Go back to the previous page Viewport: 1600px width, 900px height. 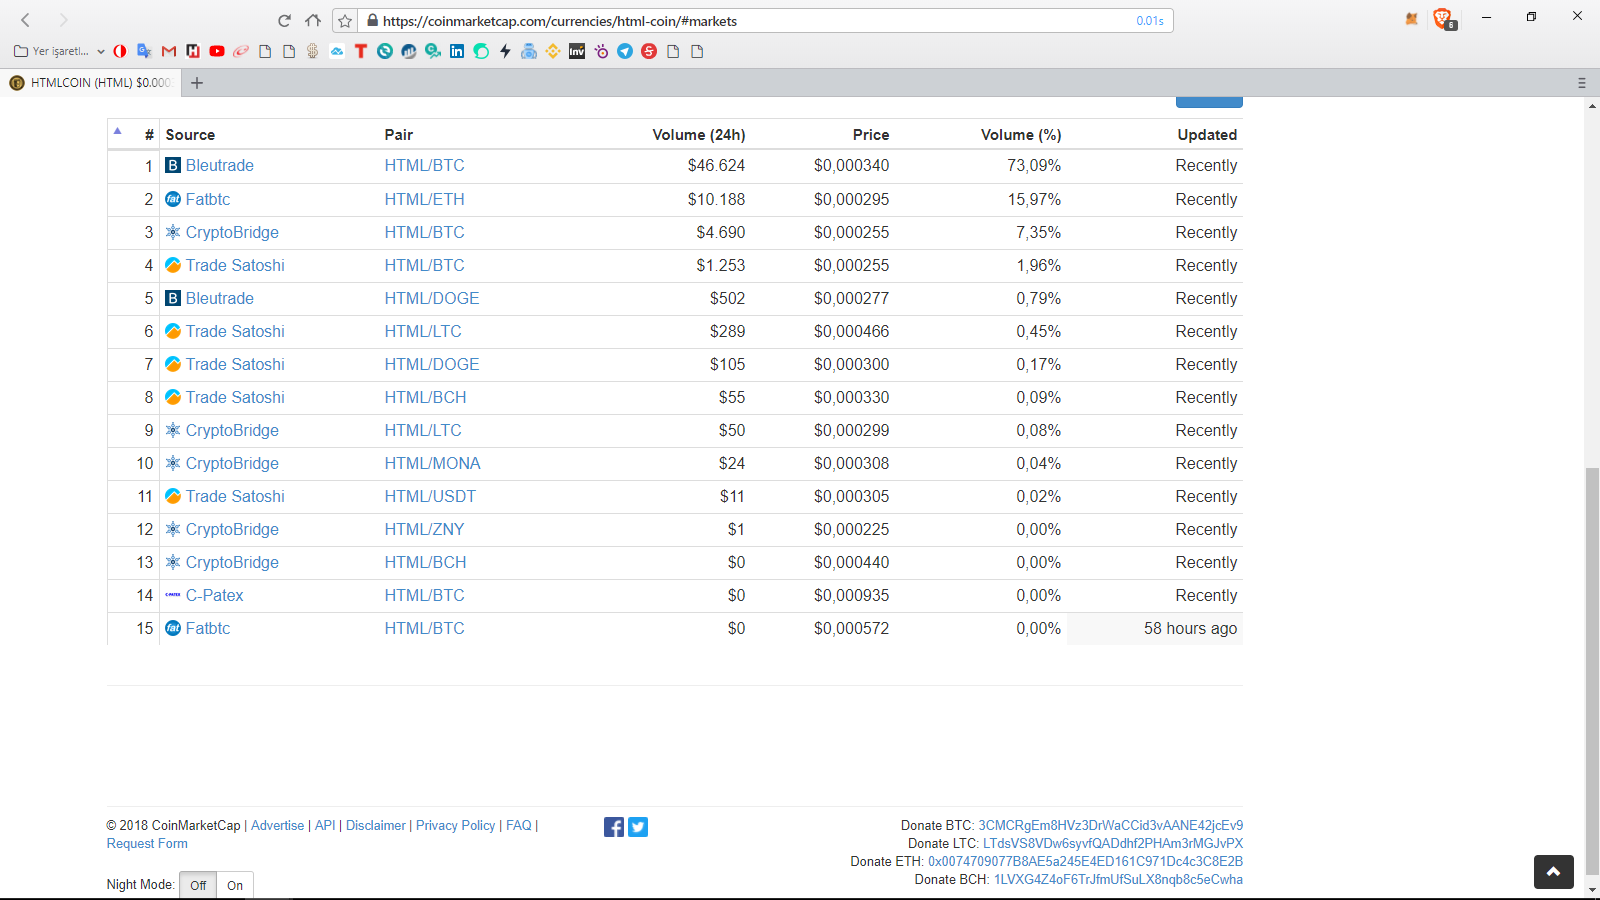pos(26,20)
